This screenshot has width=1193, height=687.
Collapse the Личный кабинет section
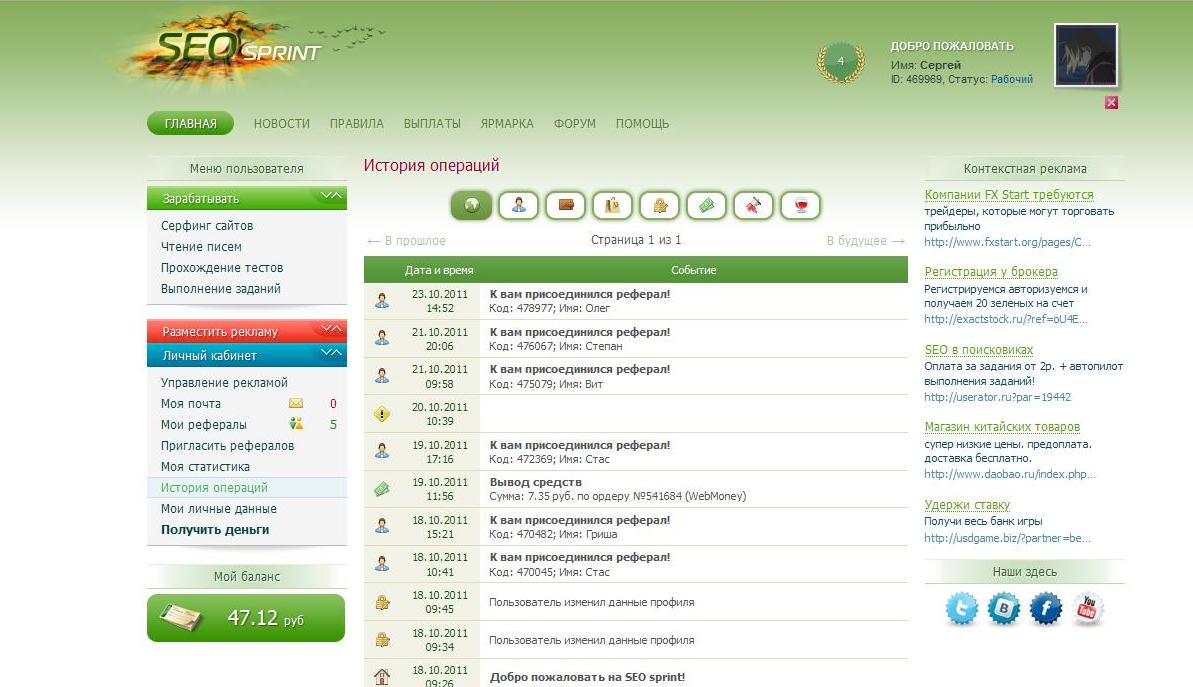click(x=247, y=355)
